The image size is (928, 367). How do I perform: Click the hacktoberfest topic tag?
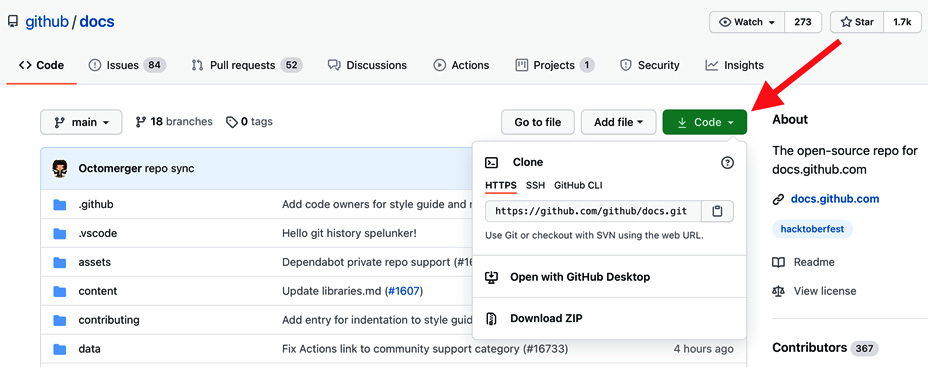tap(812, 228)
